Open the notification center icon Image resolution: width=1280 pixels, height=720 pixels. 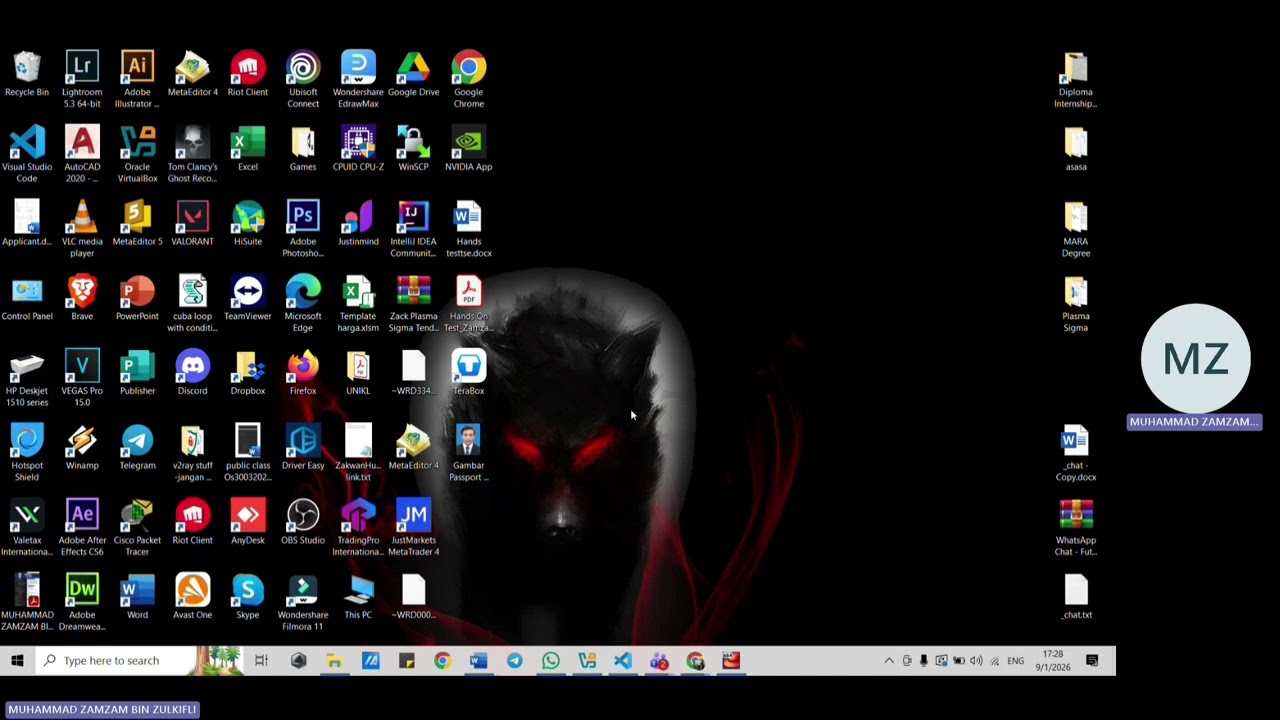(x=1092, y=661)
